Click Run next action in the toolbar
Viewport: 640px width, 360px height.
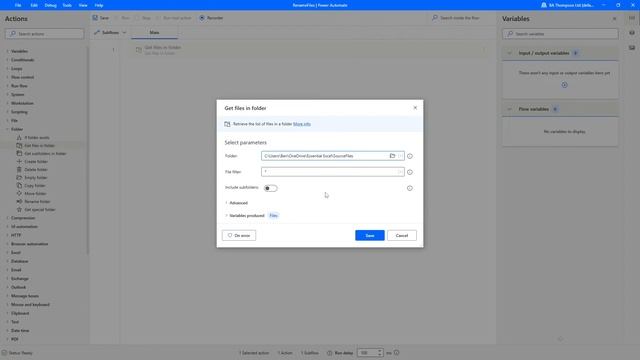(173, 18)
